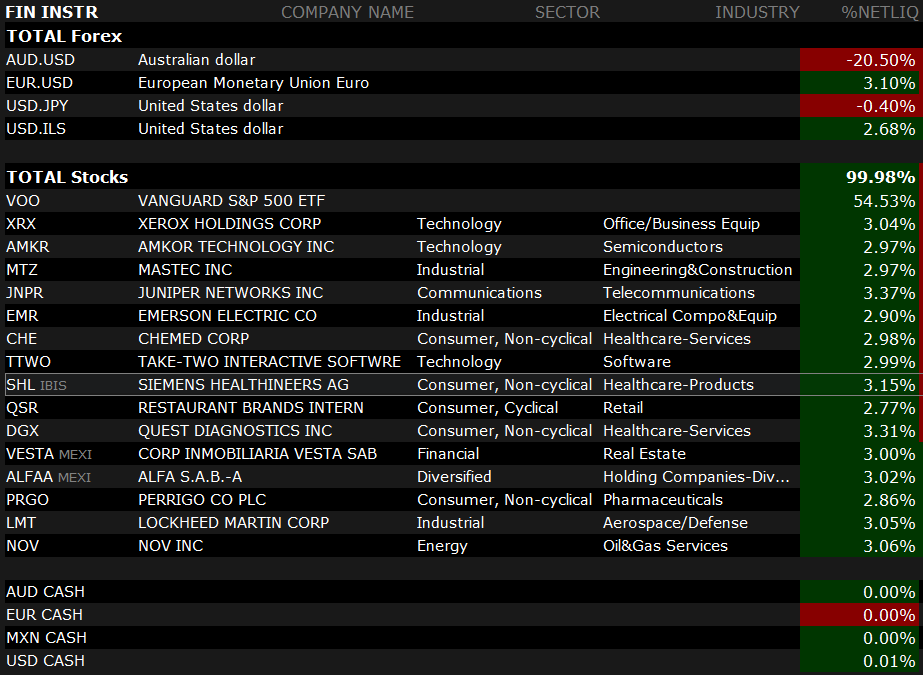Click the Semiconductors industry cell
This screenshot has height=675, width=923.
(663, 246)
